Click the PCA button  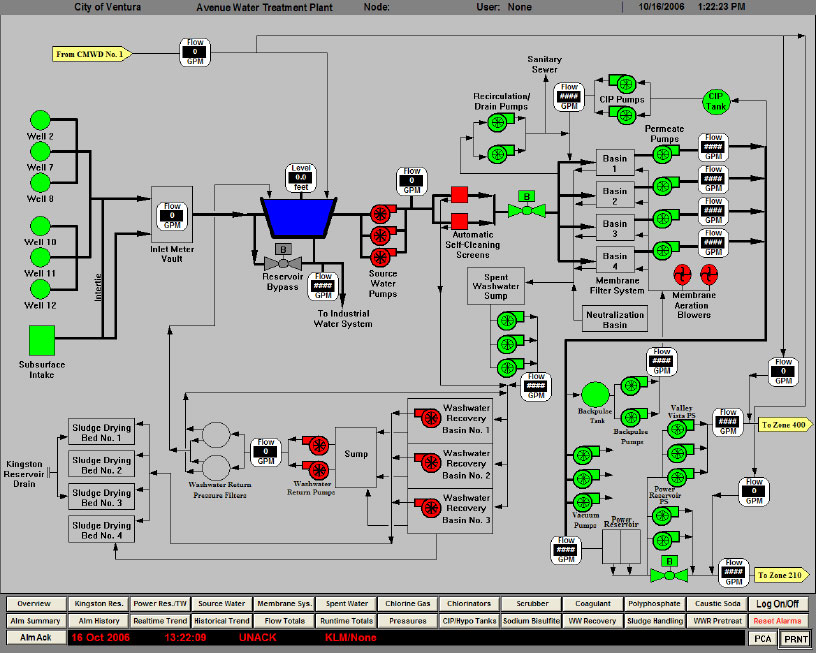tap(762, 638)
